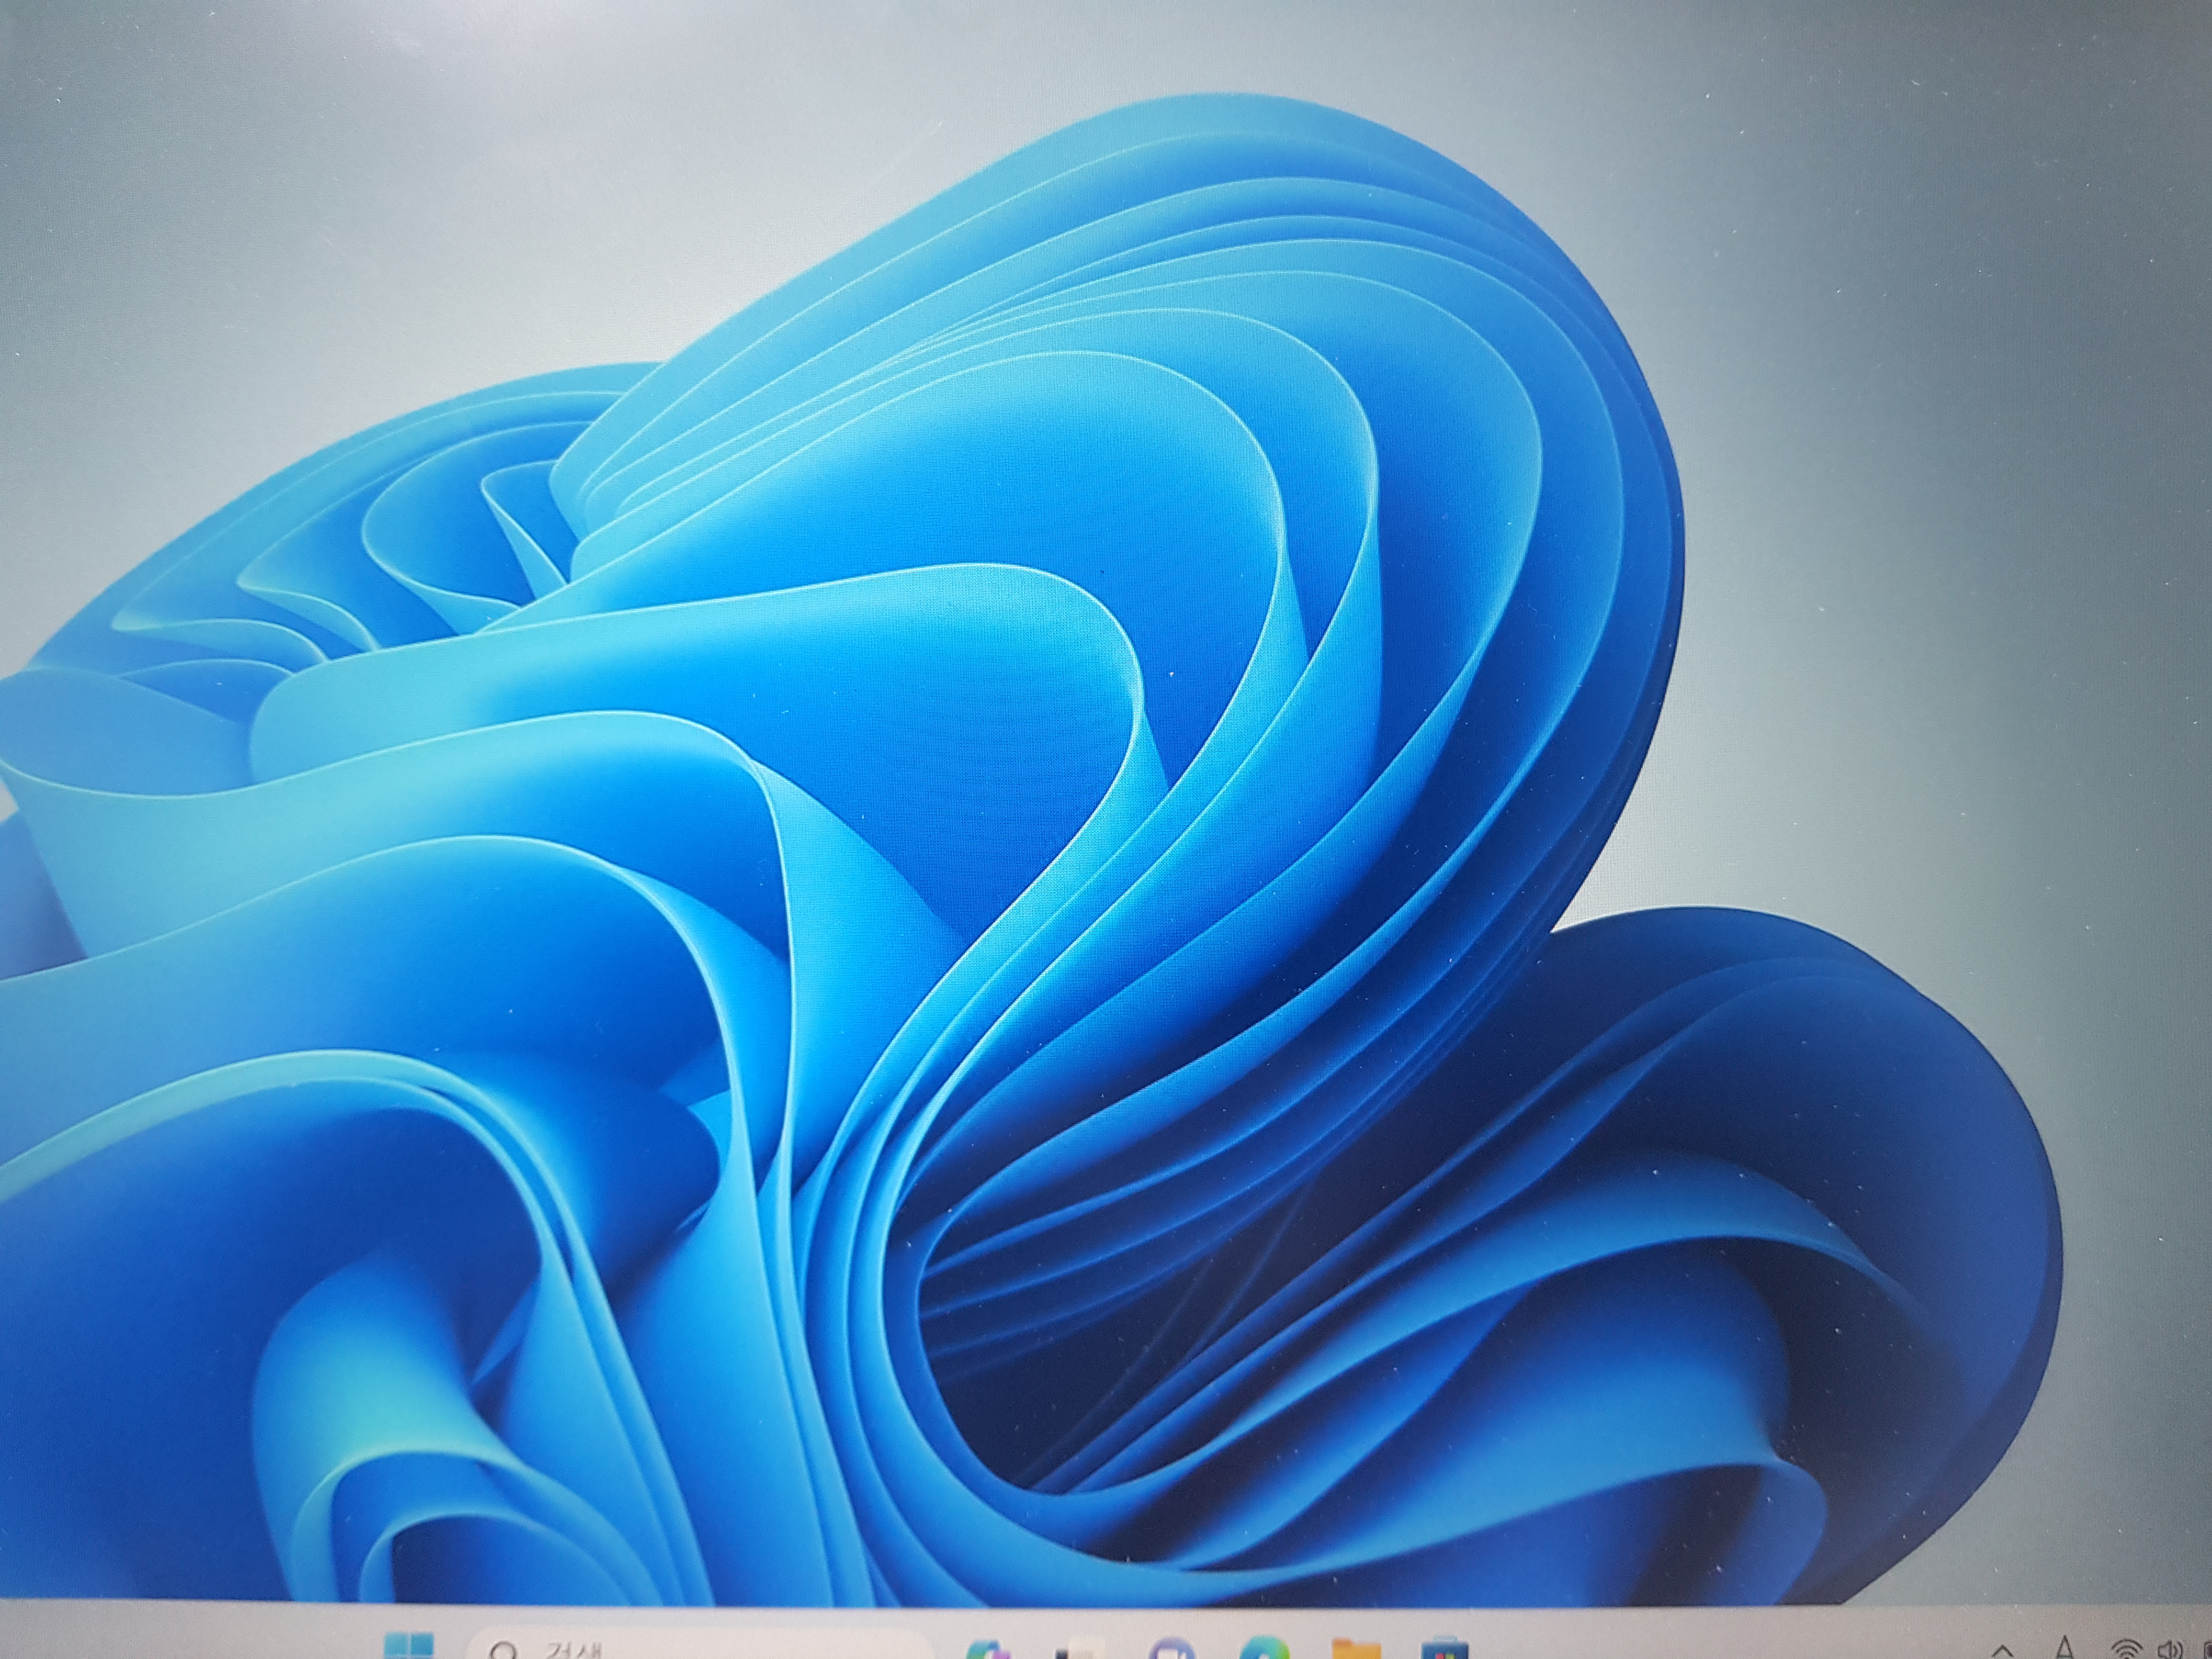Open Microsoft Store from the taskbar

pos(1446,1648)
